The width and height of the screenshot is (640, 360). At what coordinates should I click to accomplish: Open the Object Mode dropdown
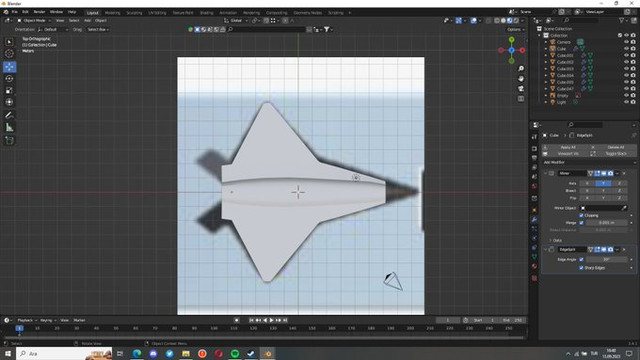pos(34,20)
